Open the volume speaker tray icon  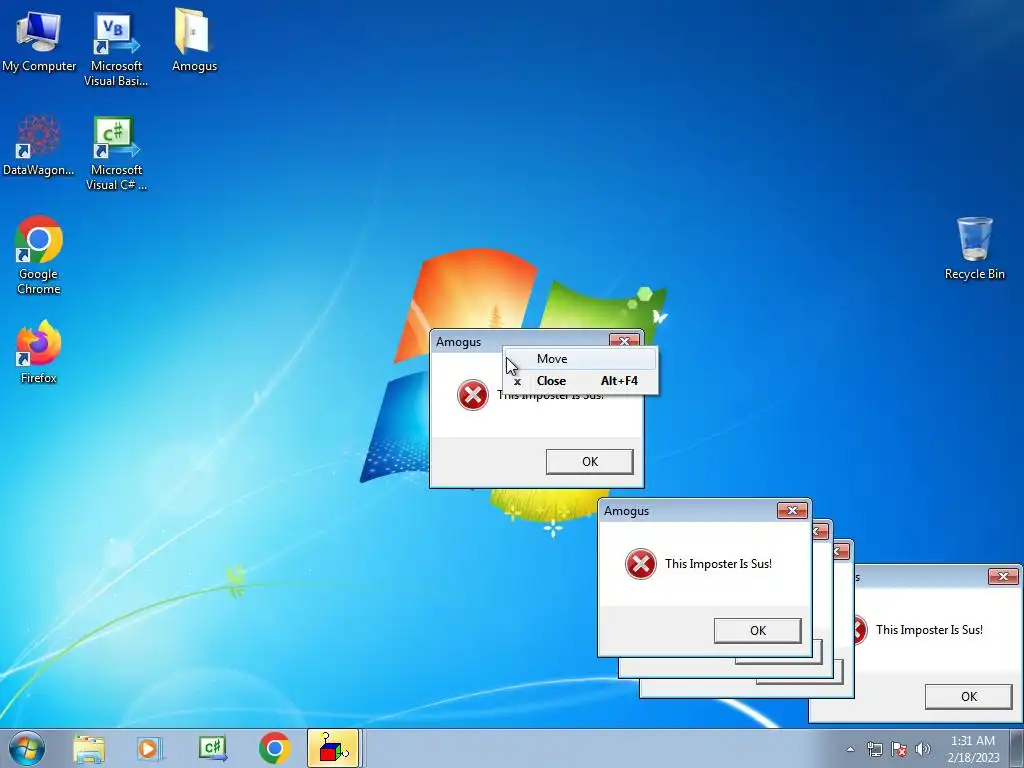coord(923,749)
